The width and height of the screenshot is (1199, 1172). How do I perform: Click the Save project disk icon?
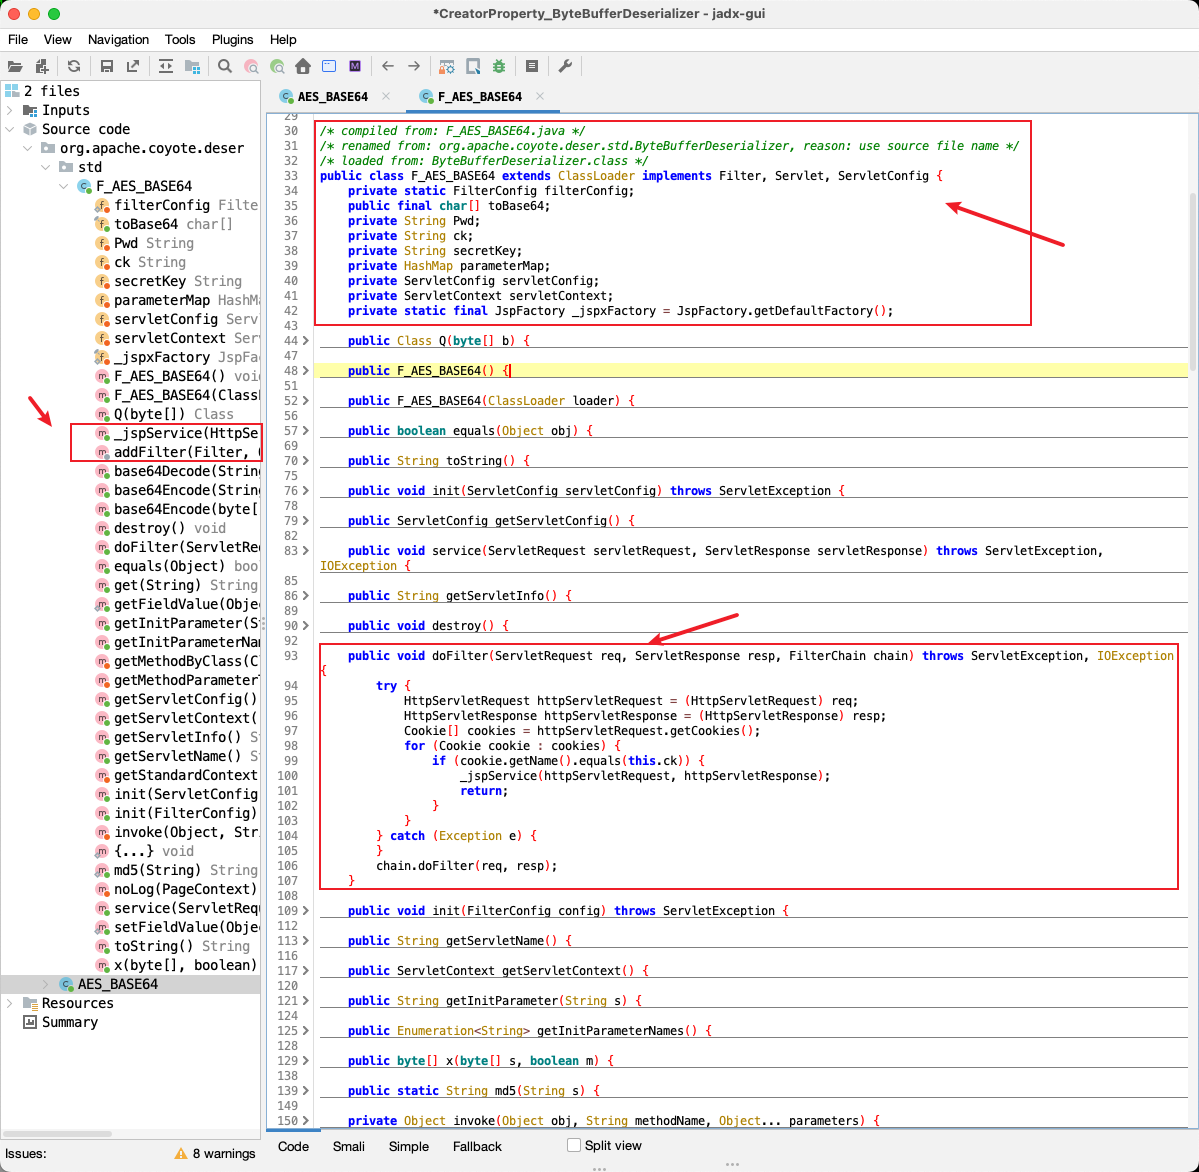click(x=106, y=67)
